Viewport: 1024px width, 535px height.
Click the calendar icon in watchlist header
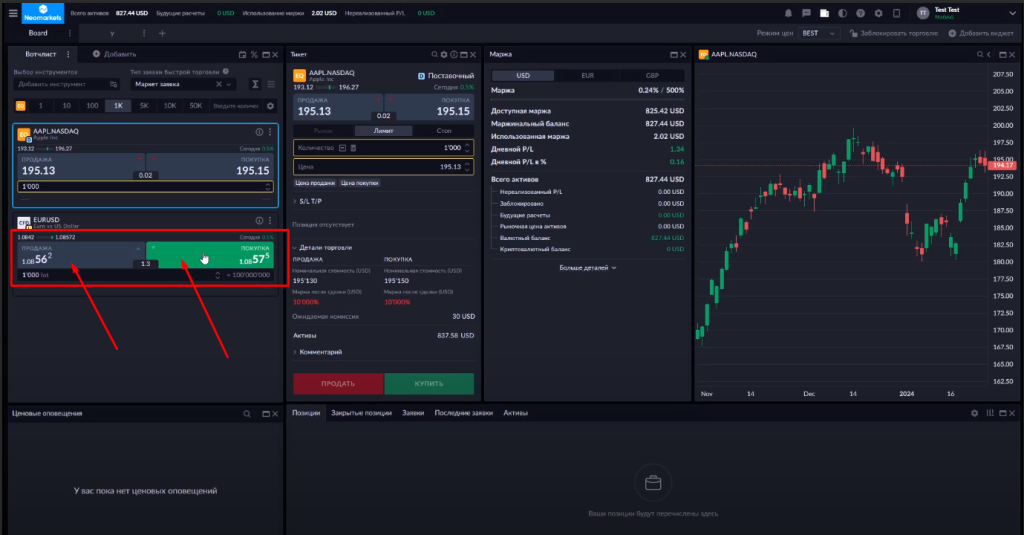pyautogui.click(x=242, y=55)
